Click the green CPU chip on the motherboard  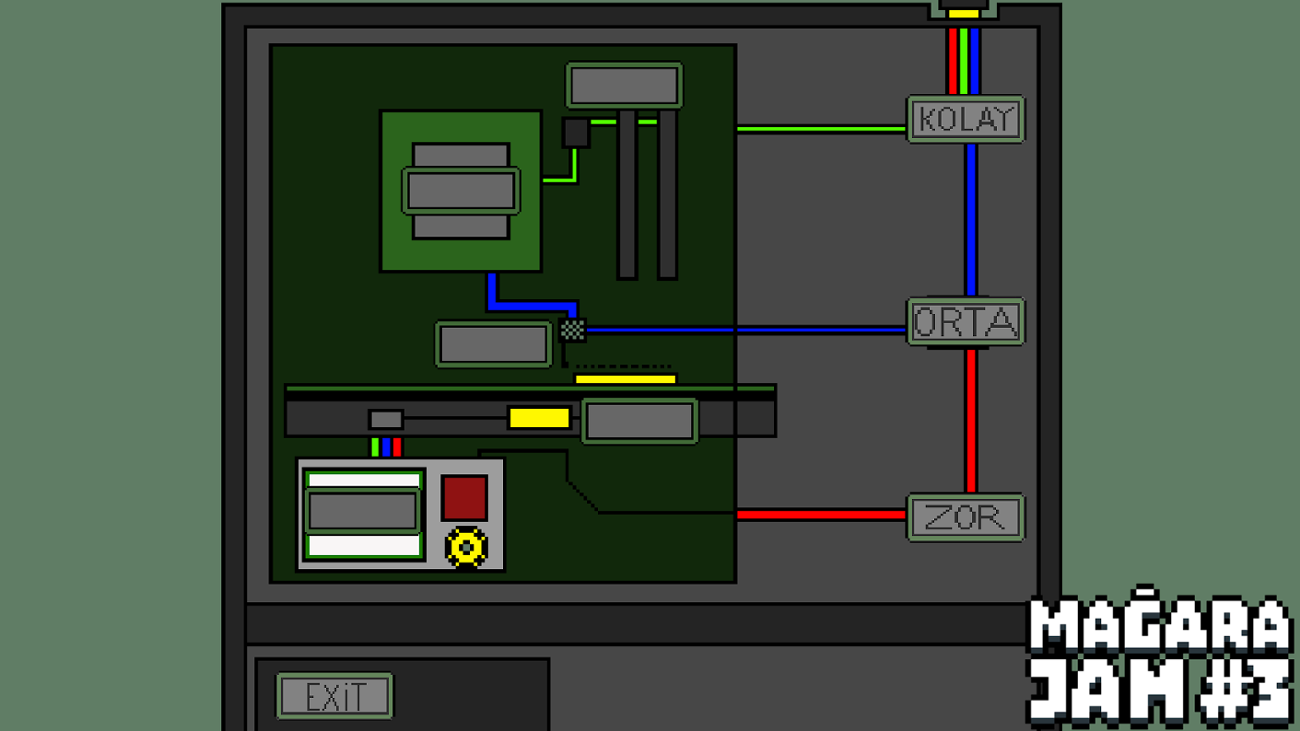tap(461, 191)
